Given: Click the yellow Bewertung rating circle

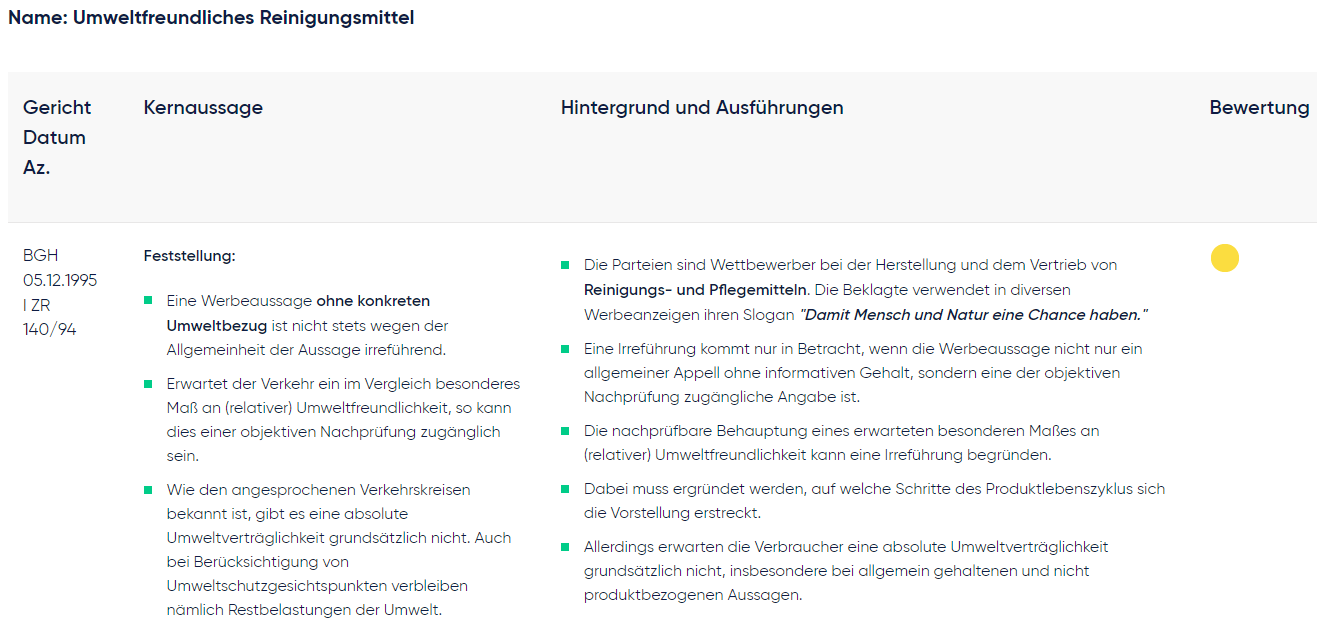Looking at the screenshot, I should [1224, 258].
